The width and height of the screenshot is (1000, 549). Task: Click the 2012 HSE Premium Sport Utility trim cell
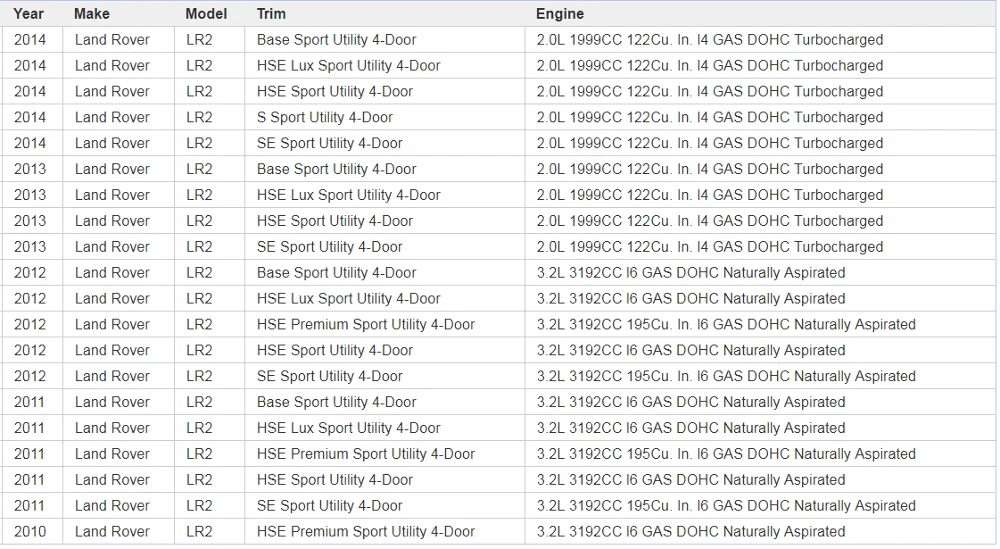click(365, 324)
